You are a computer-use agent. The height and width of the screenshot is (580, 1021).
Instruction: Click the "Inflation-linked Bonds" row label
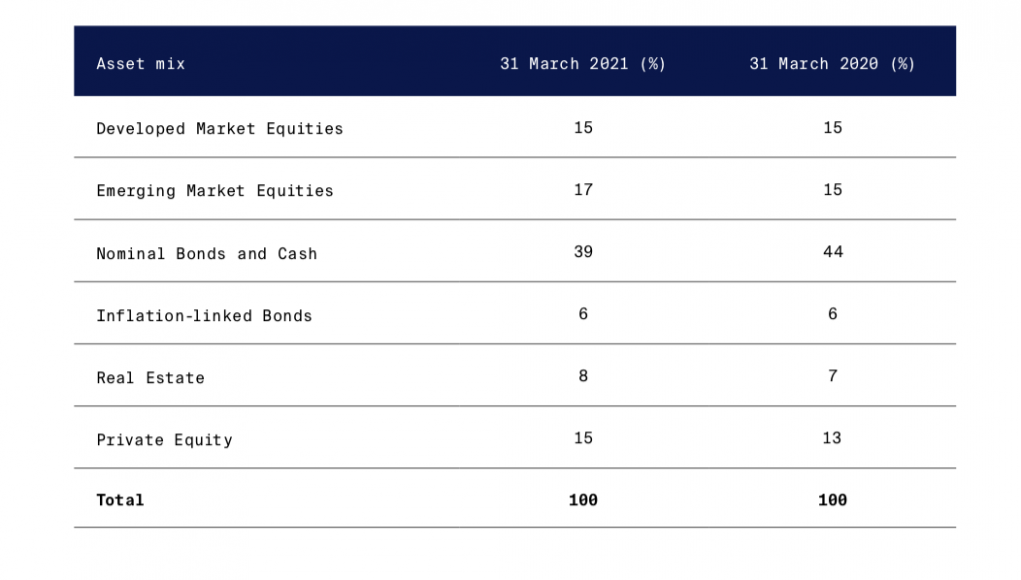[204, 316]
